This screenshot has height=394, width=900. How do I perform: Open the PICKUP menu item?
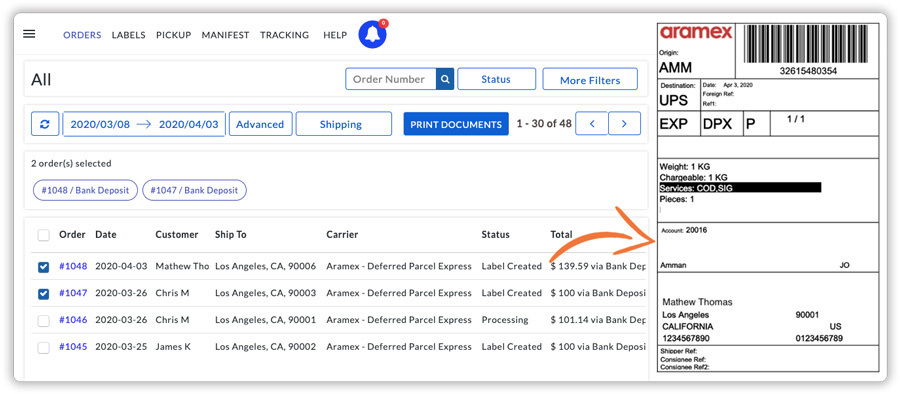point(173,35)
